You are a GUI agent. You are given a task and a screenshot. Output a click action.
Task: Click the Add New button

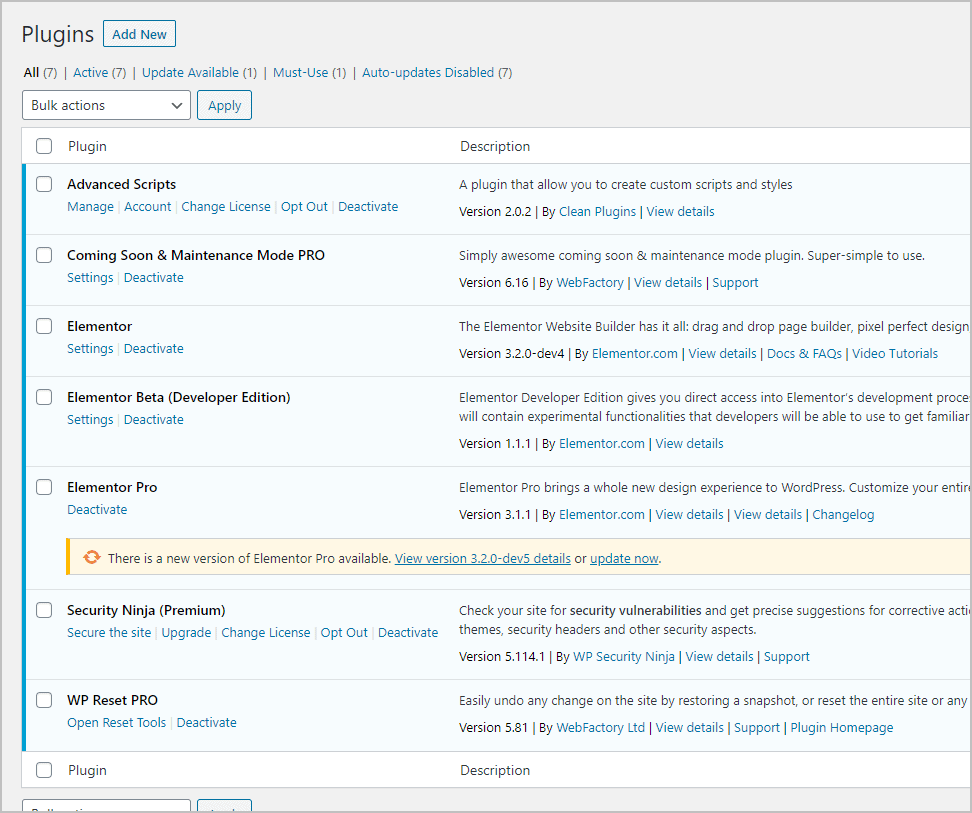pyautogui.click(x=139, y=33)
